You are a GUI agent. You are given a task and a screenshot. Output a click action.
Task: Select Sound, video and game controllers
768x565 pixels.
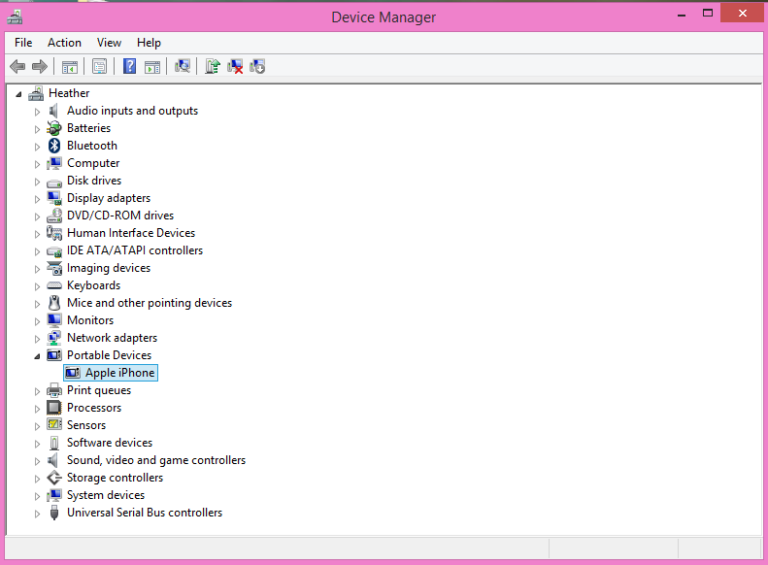[x=156, y=460]
